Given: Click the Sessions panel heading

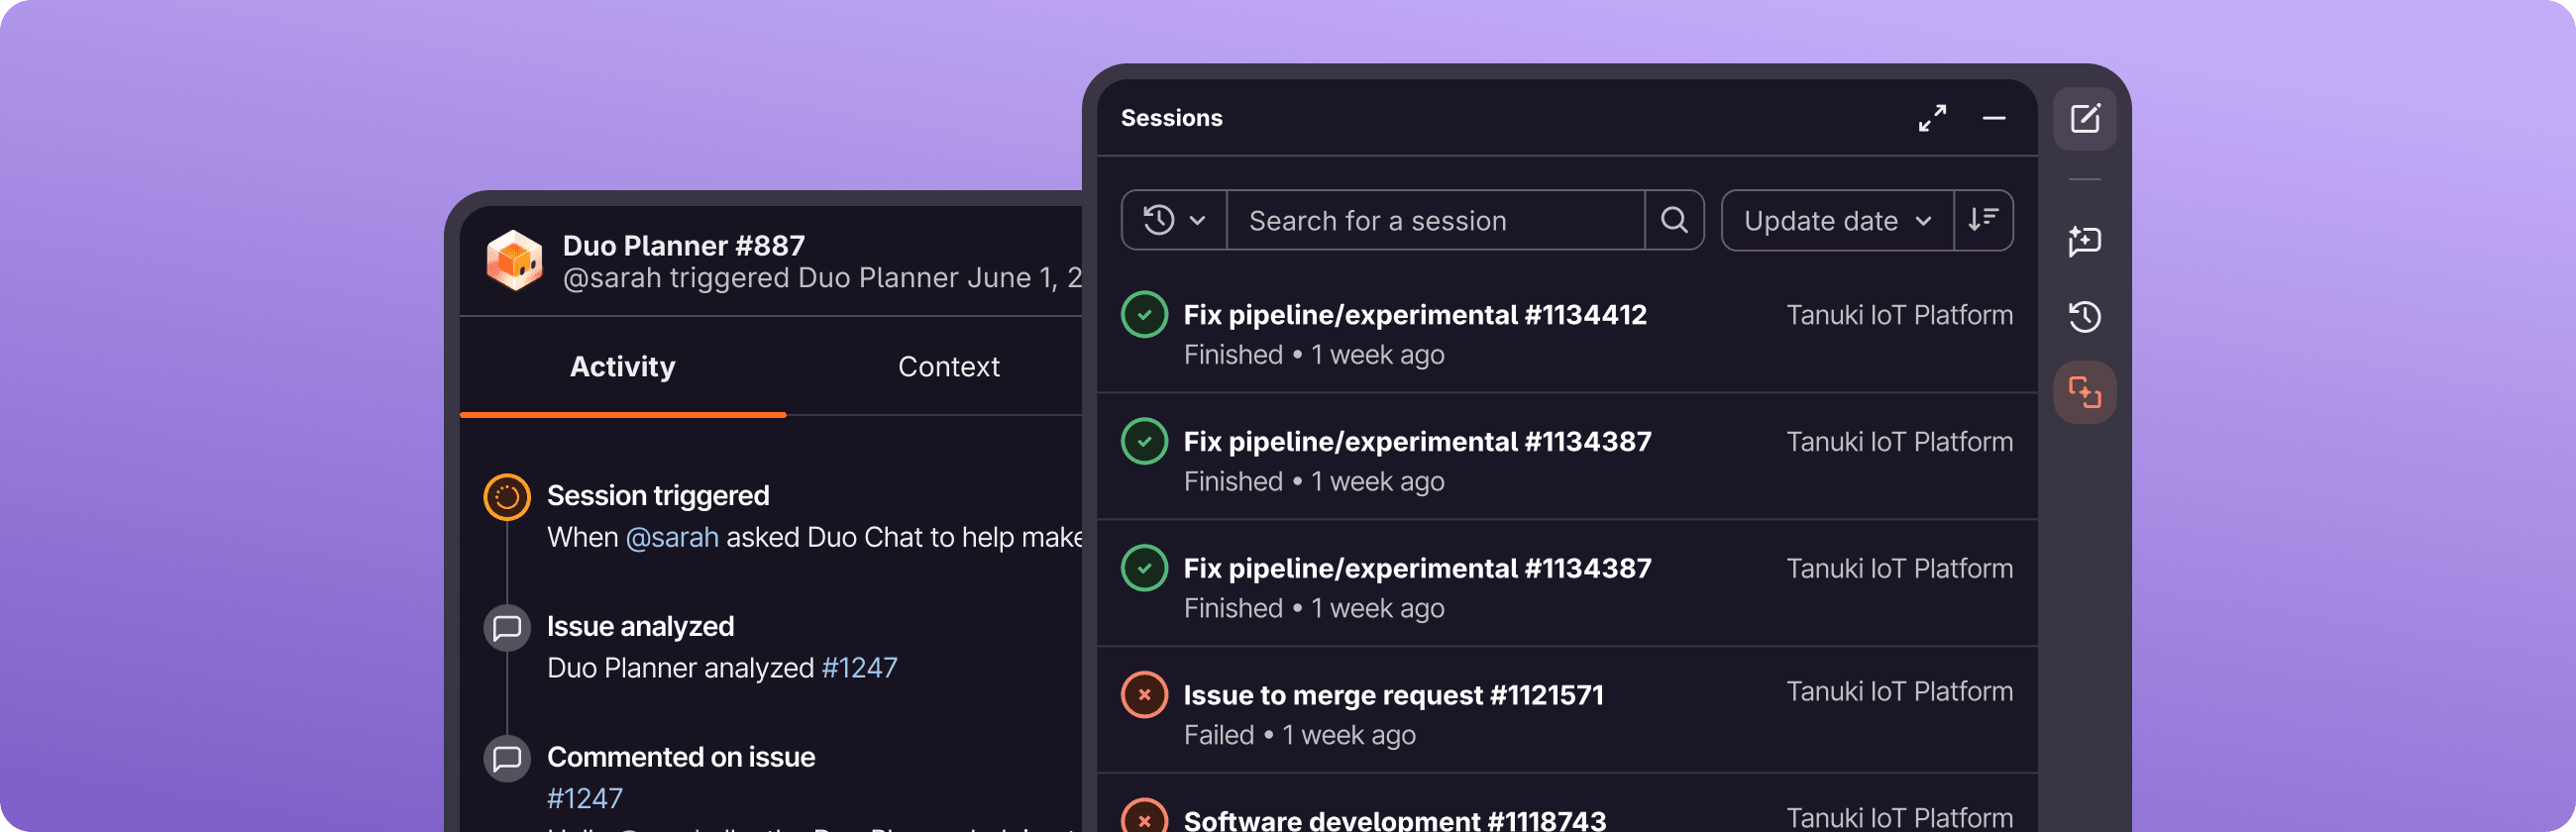Looking at the screenshot, I should click(1172, 118).
